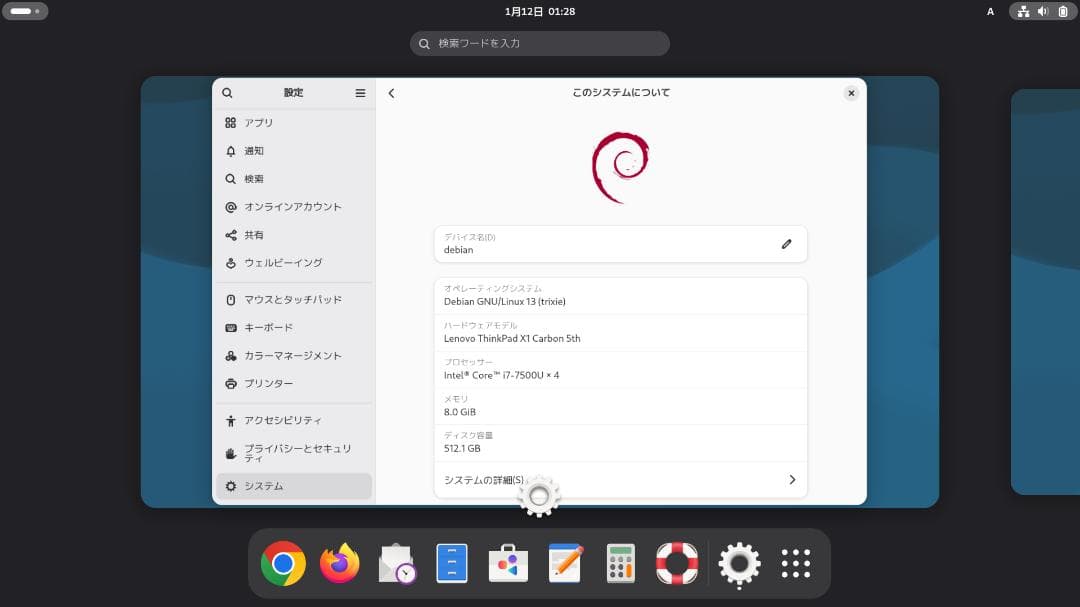Click the search icon in the Settings sidebar
The height and width of the screenshot is (607, 1080).
click(x=227, y=92)
